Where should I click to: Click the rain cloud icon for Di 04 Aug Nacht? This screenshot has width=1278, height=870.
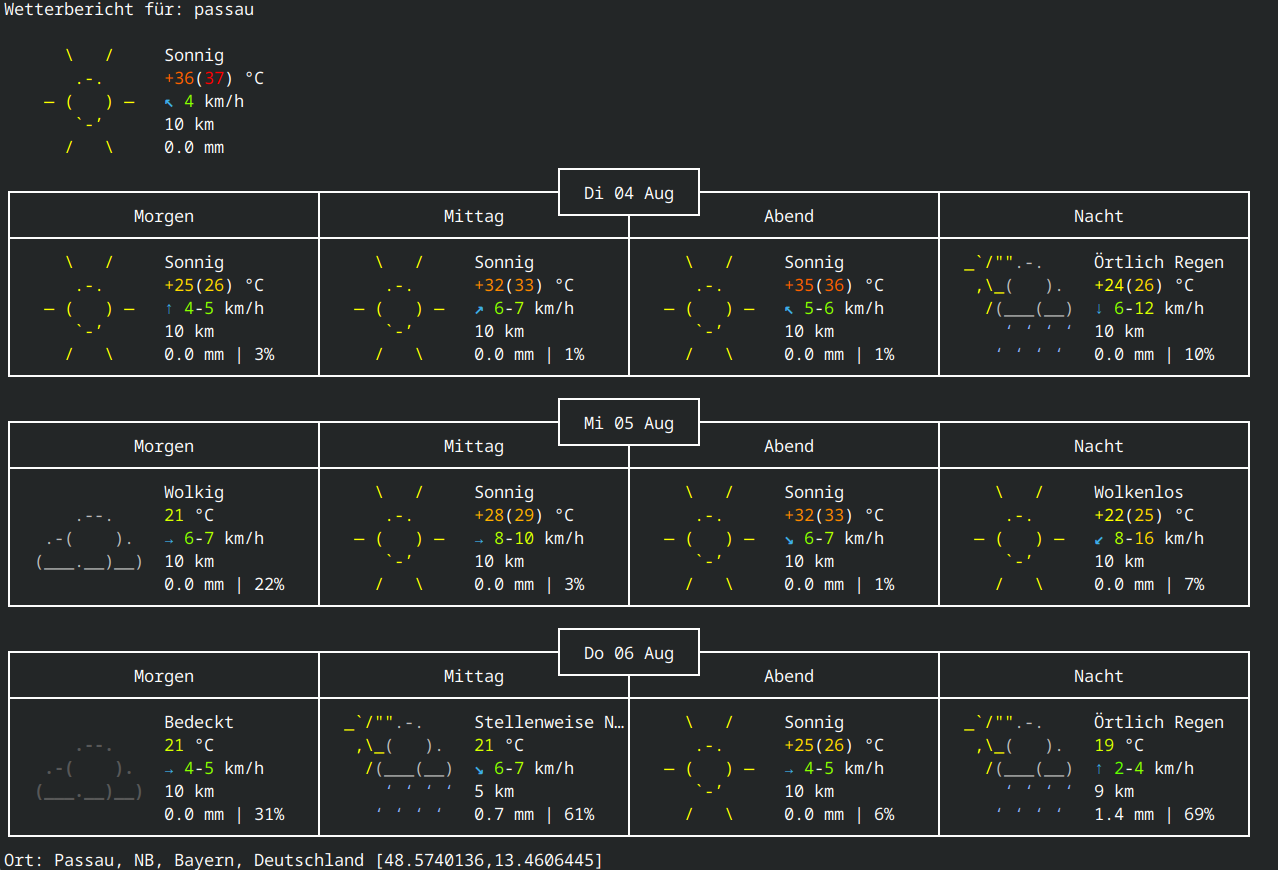1019,309
